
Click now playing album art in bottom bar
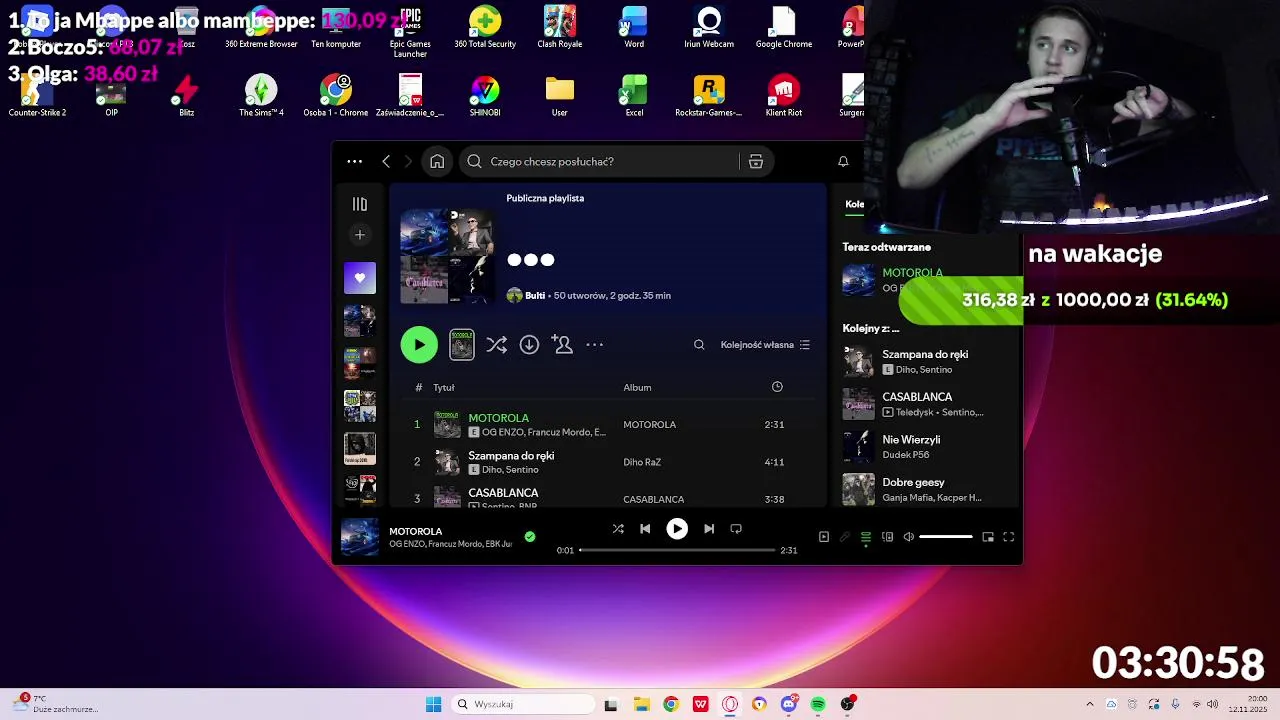[x=360, y=537]
